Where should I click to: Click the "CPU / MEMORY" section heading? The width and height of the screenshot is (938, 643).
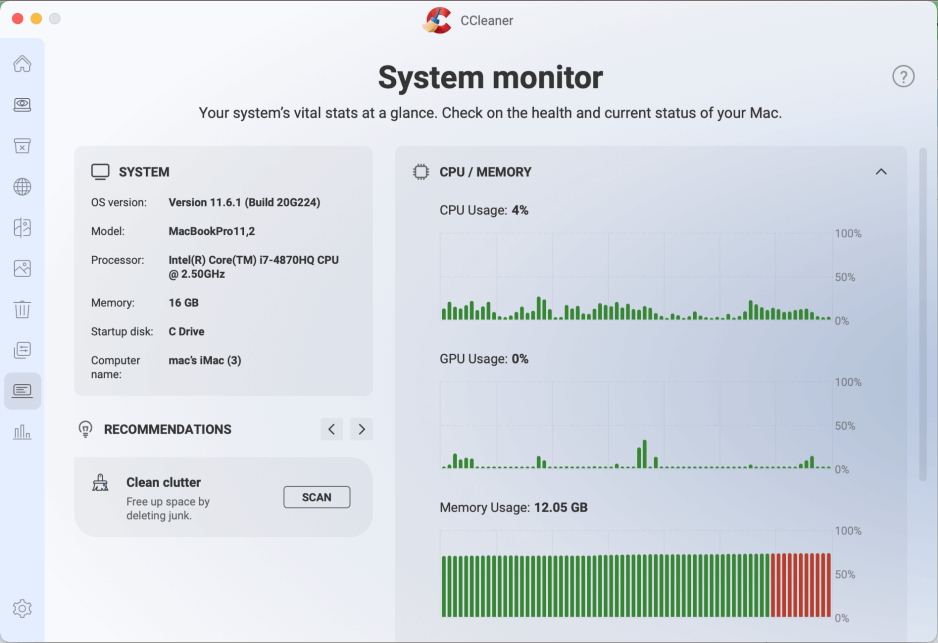[x=485, y=172]
